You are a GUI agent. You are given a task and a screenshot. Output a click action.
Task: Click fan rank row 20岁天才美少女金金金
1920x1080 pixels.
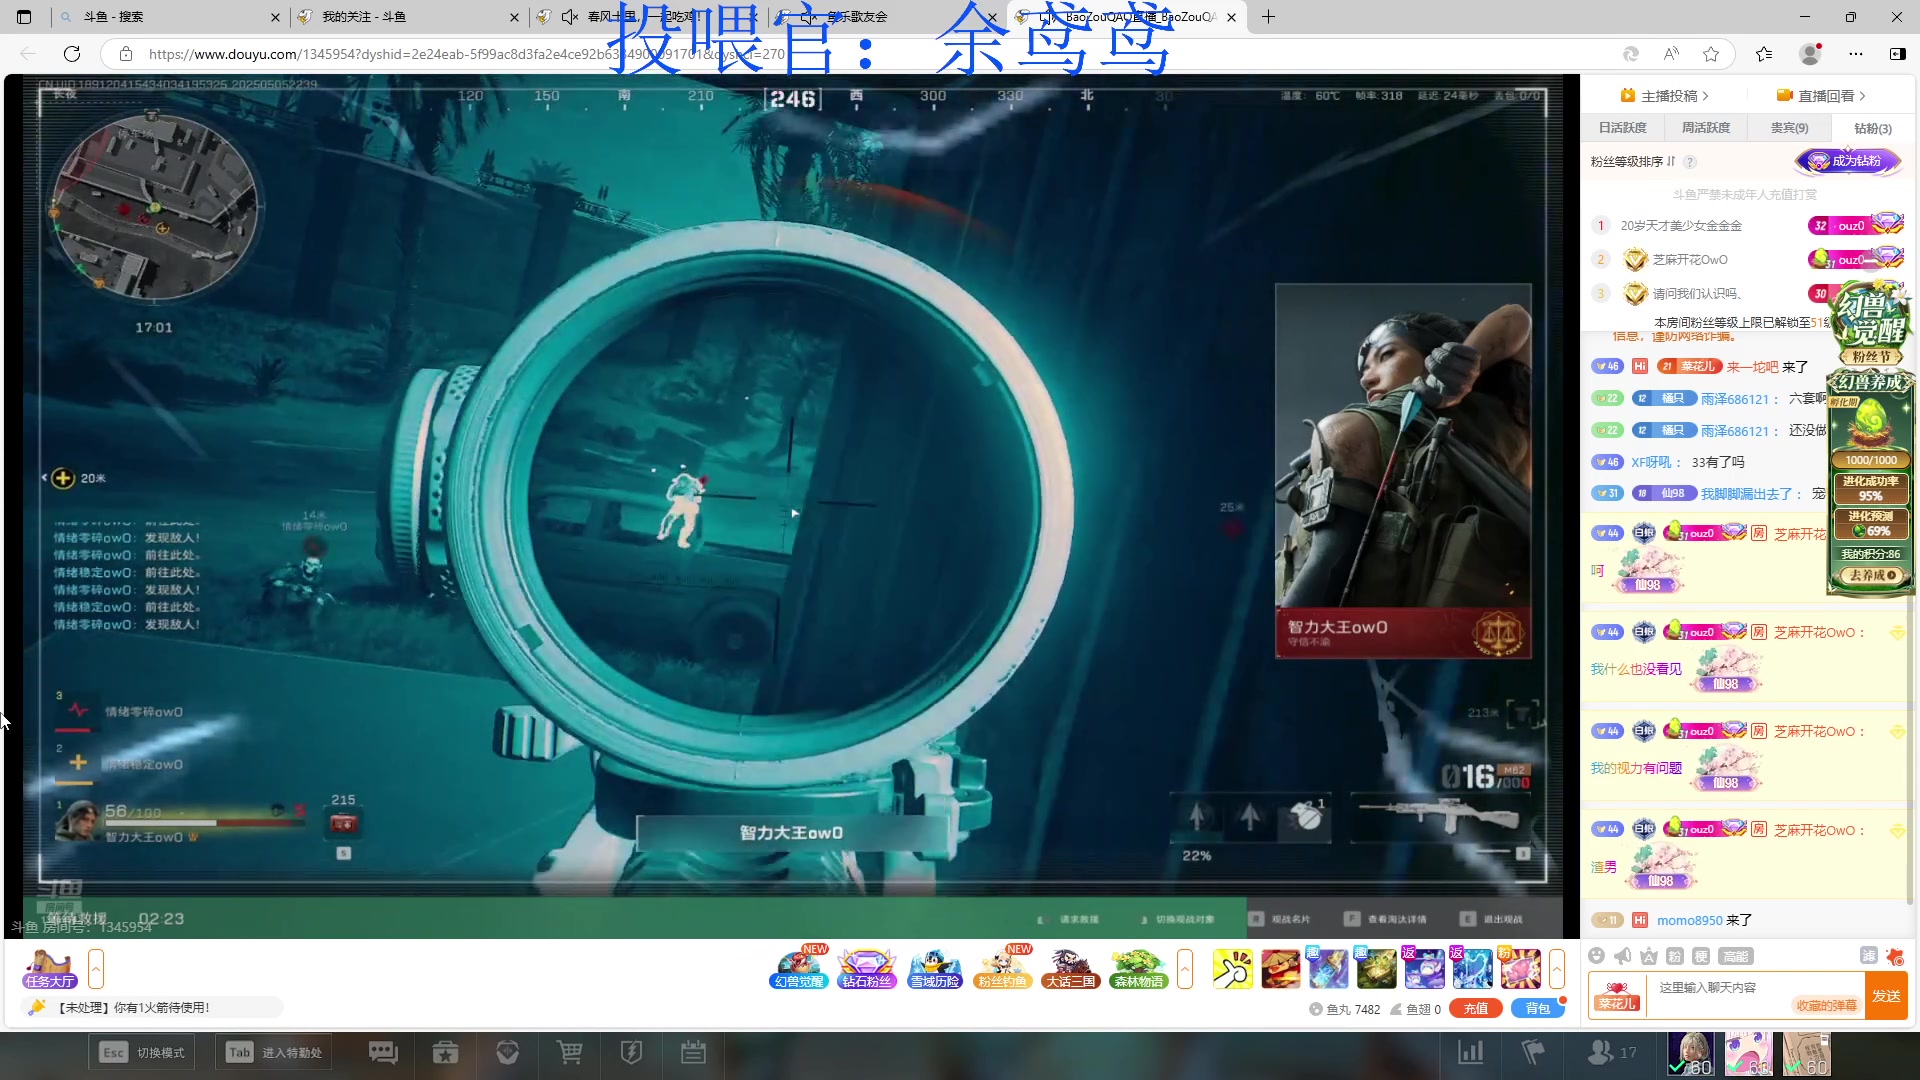coord(1745,226)
